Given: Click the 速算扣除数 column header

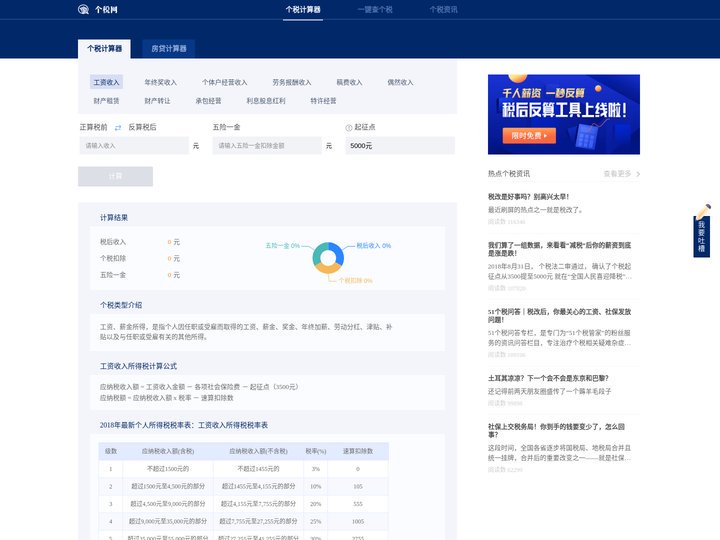Looking at the screenshot, I should click(358, 451).
